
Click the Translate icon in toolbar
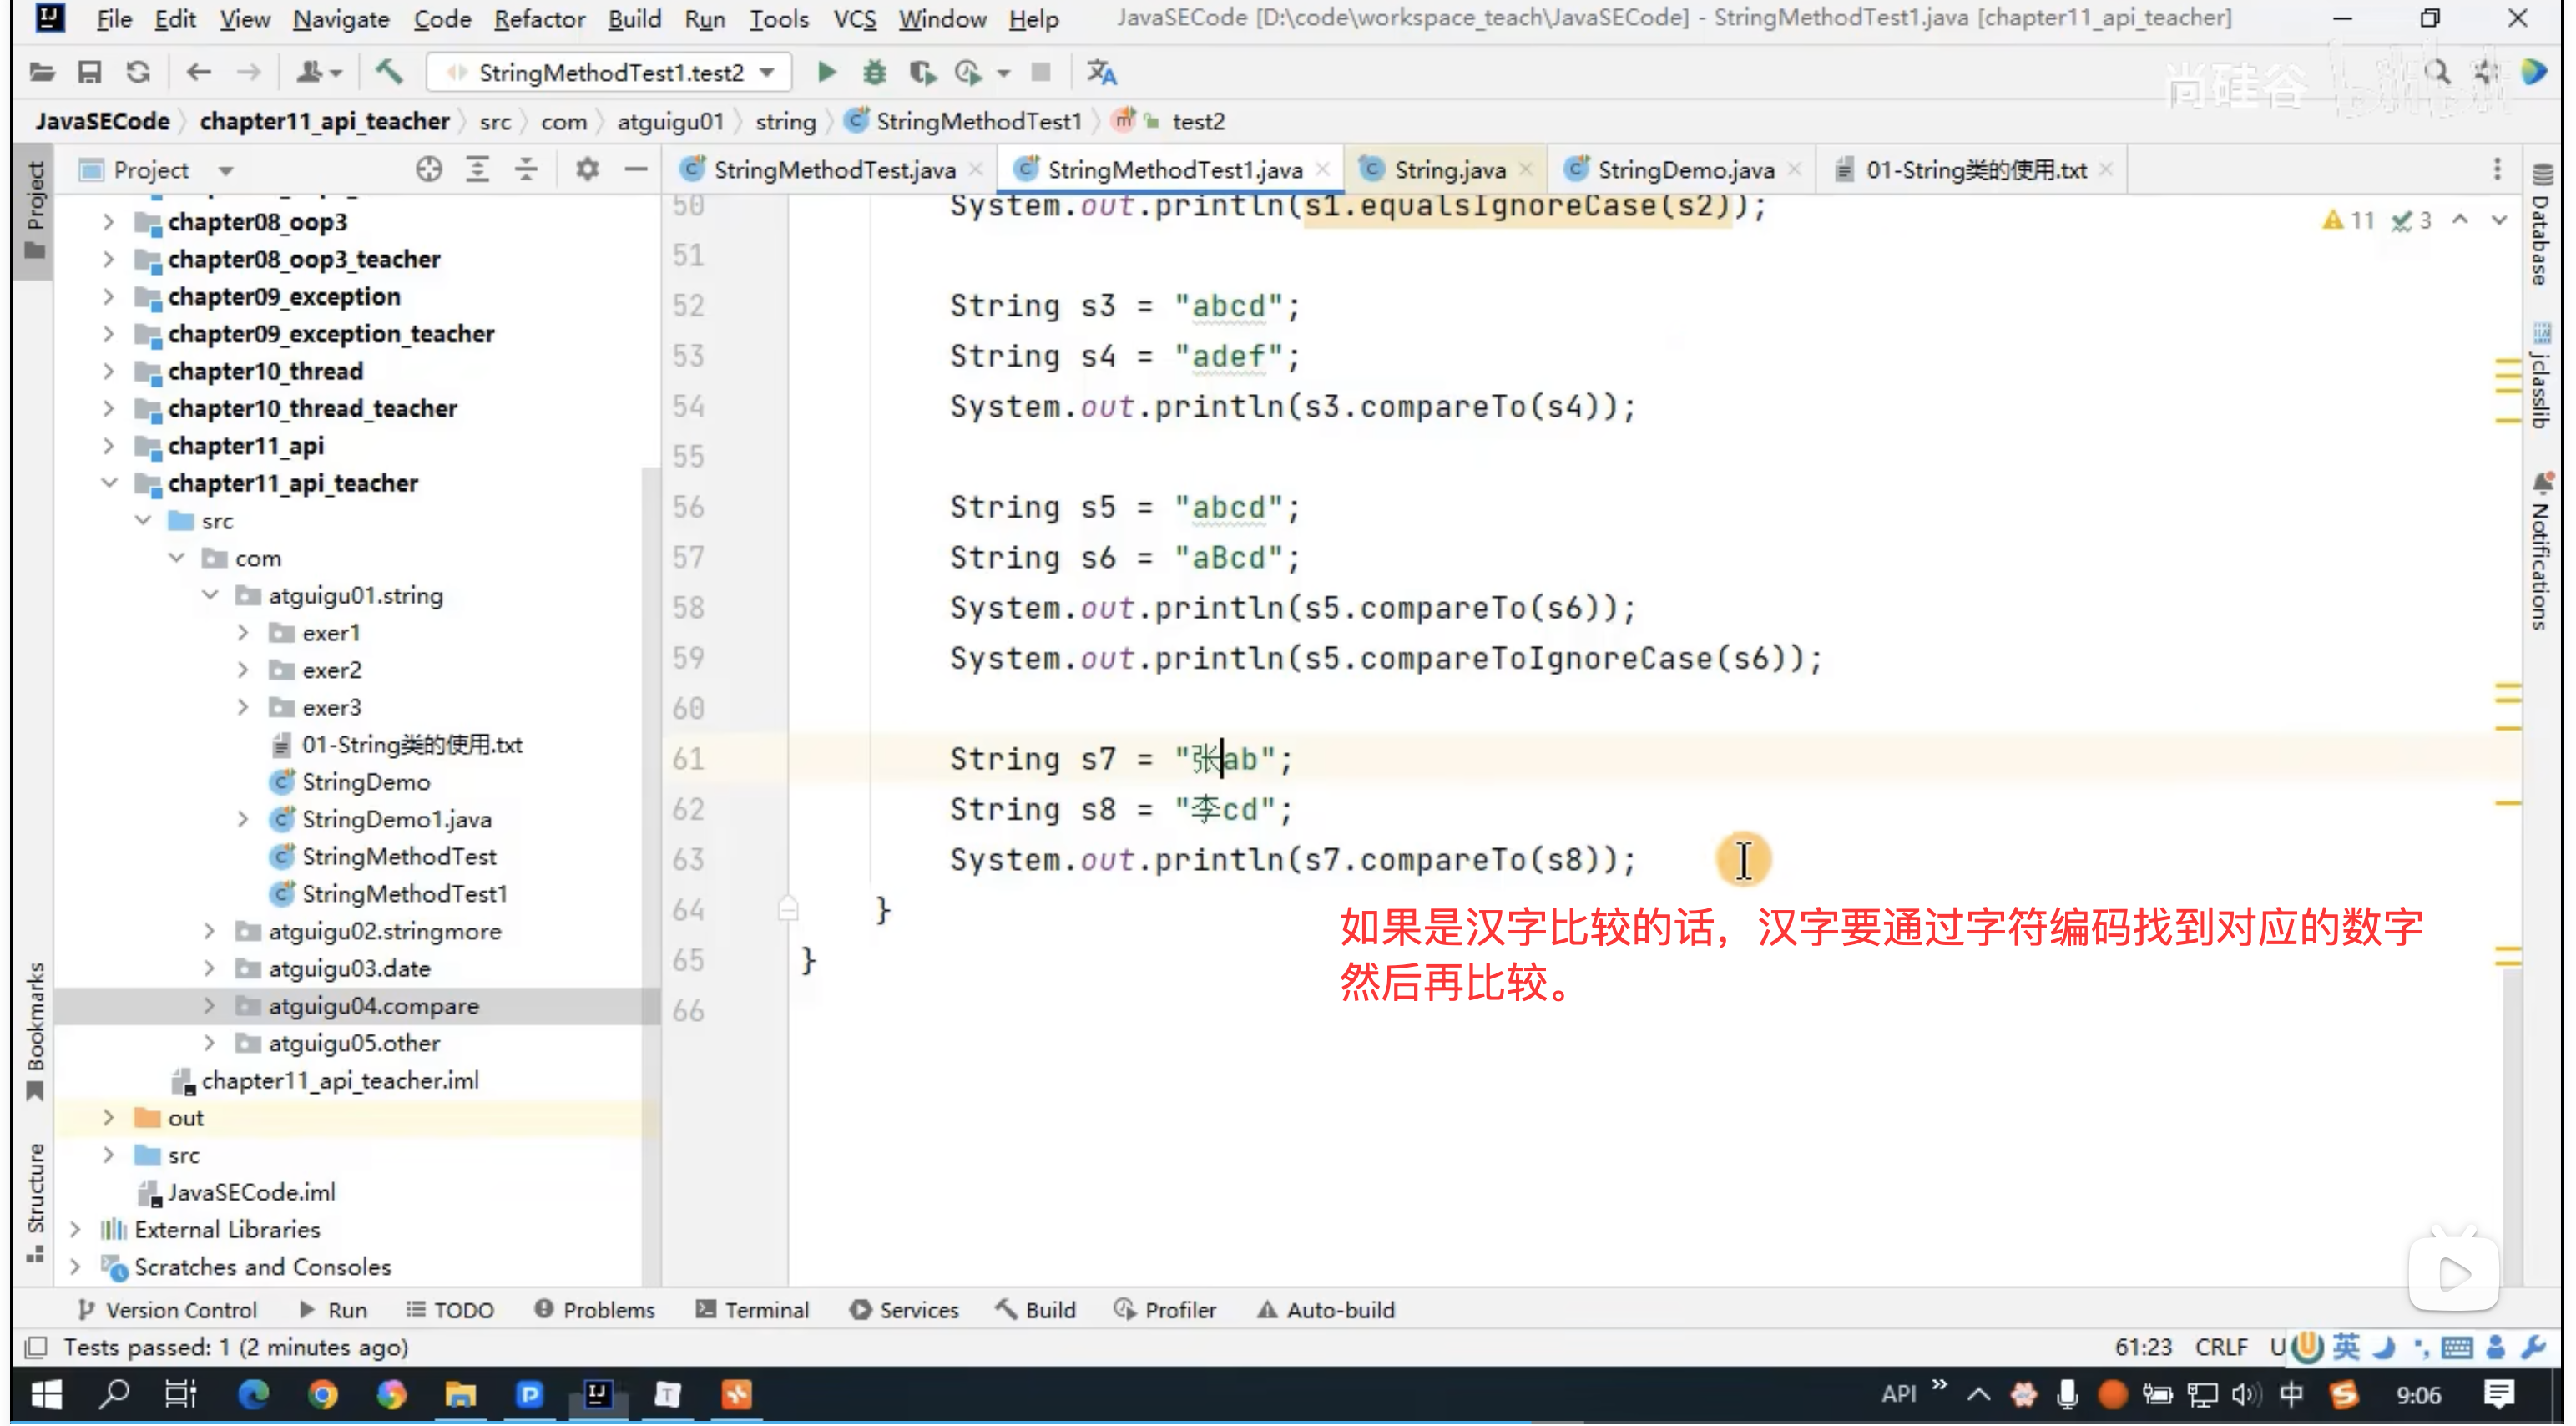point(1101,72)
